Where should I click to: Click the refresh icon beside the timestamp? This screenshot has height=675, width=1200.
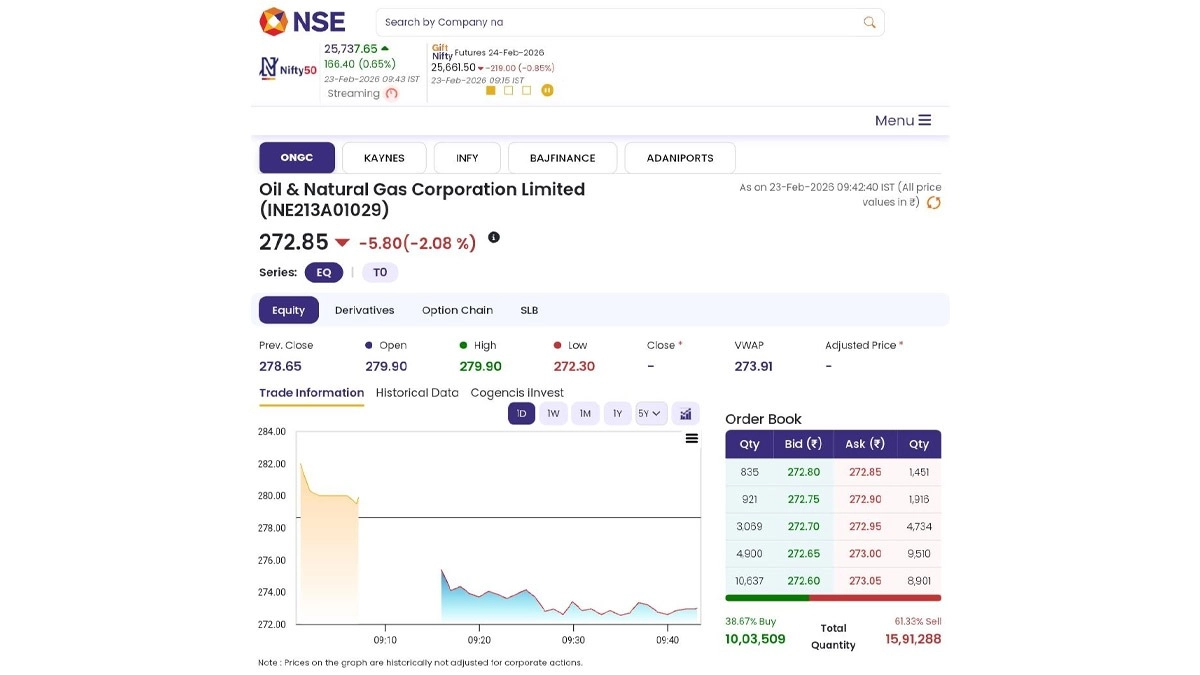933,203
